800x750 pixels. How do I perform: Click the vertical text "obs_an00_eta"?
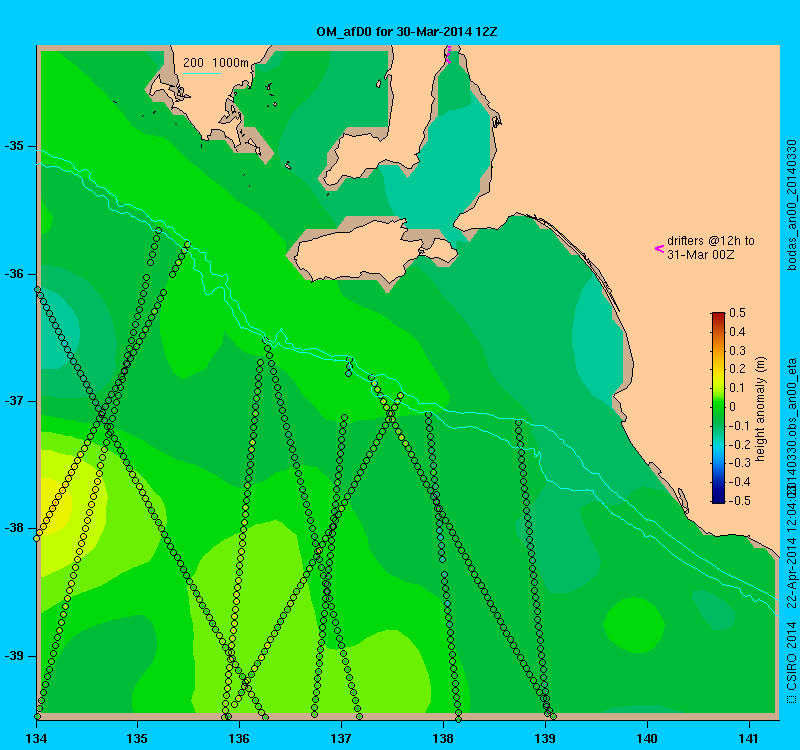[x=791, y=396]
